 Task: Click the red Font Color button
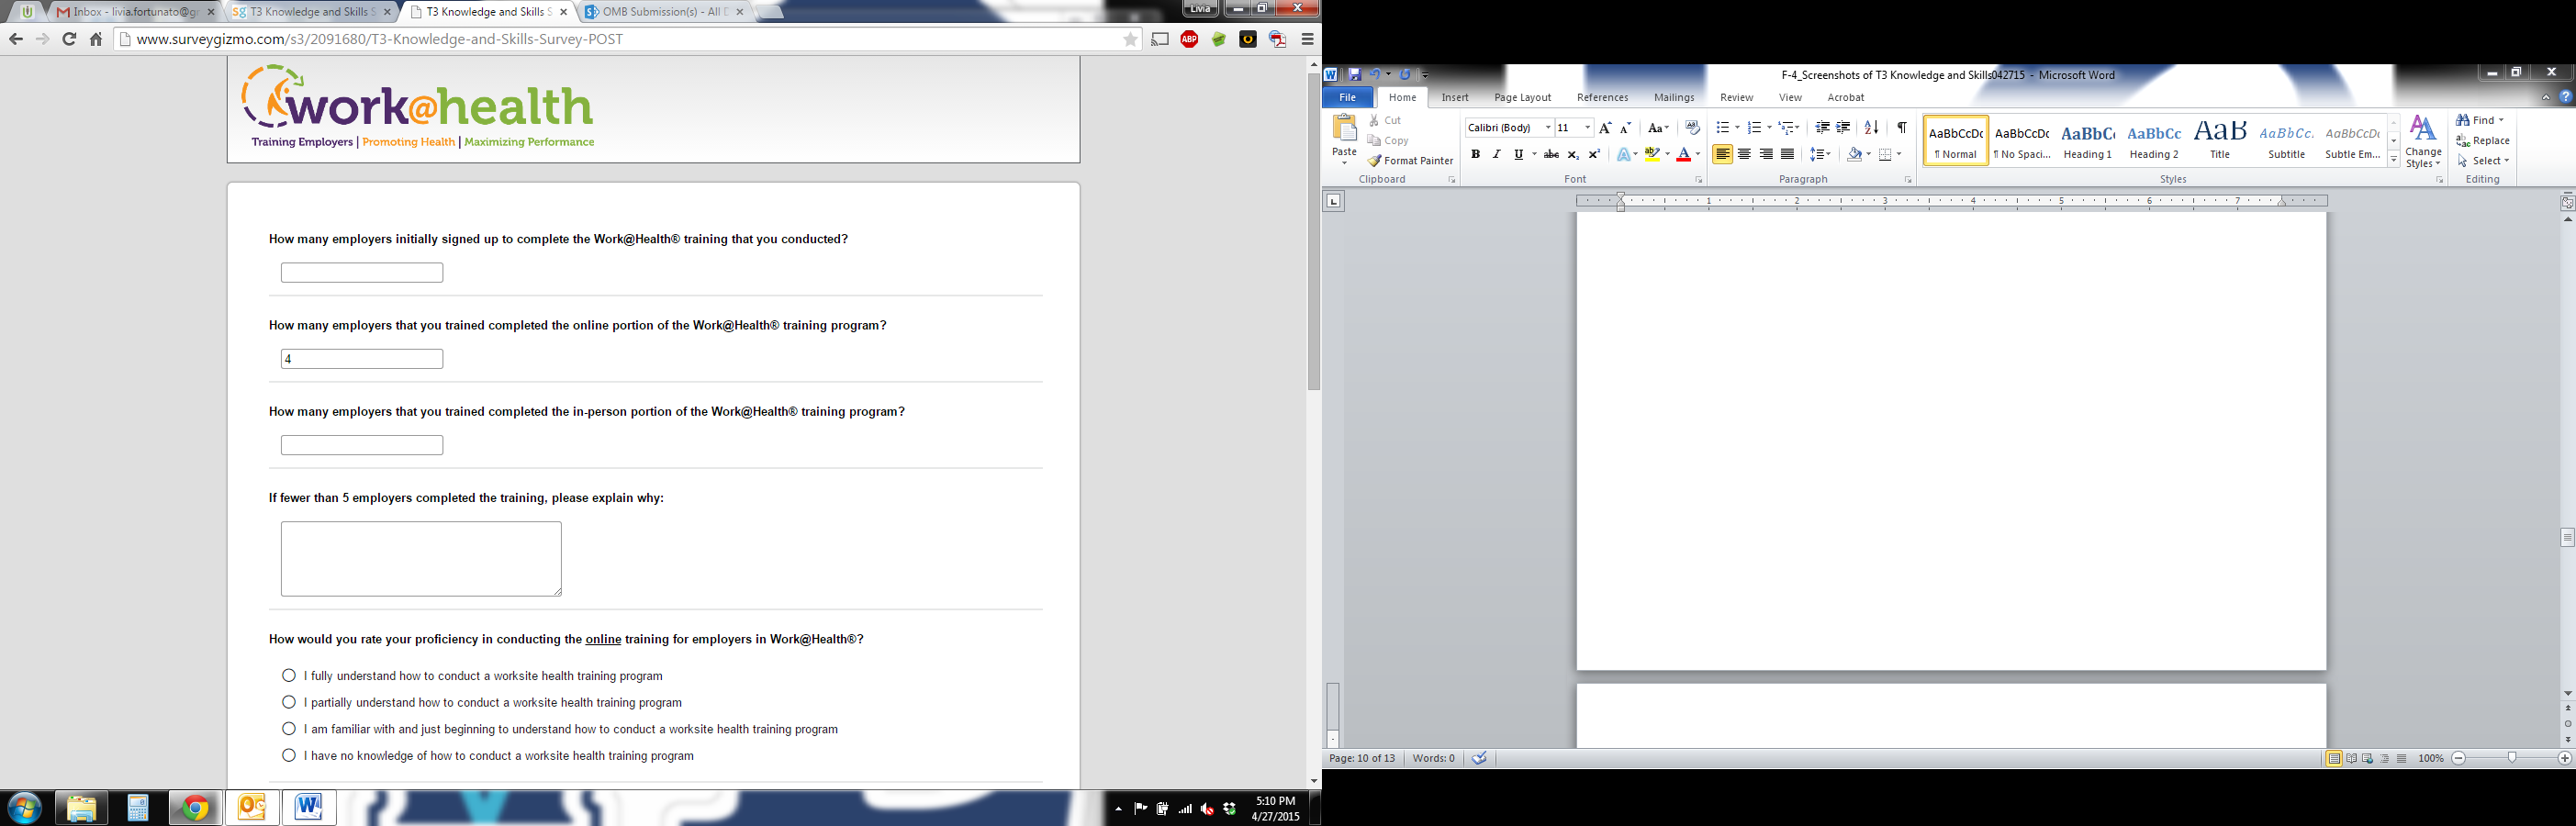coord(1683,154)
